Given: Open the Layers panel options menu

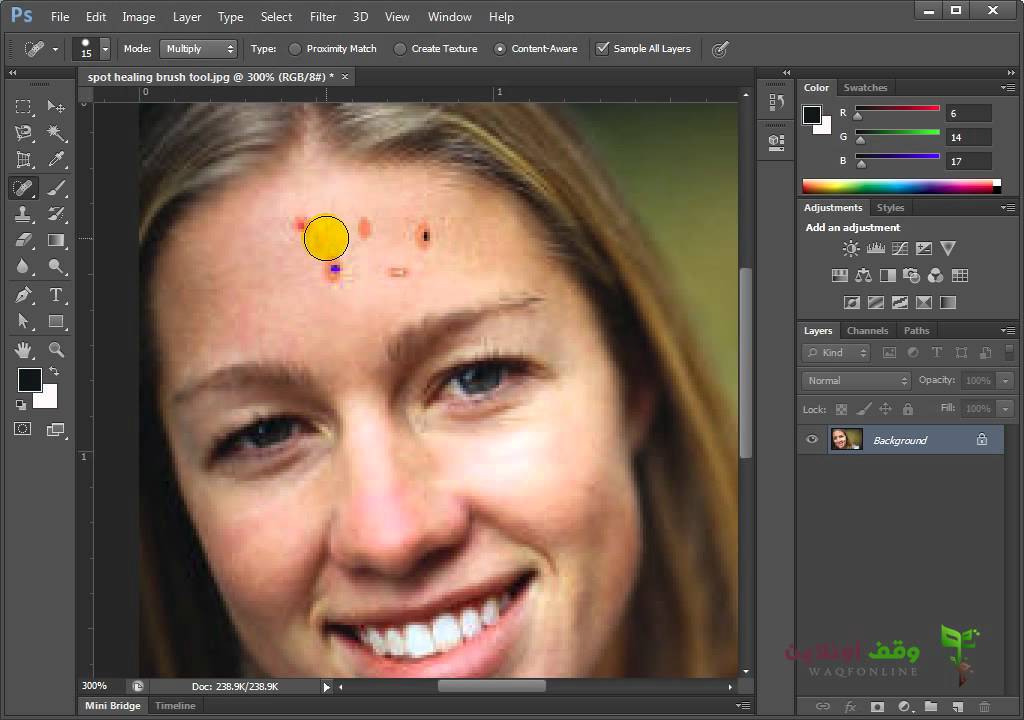Looking at the screenshot, I should pos(1008,330).
